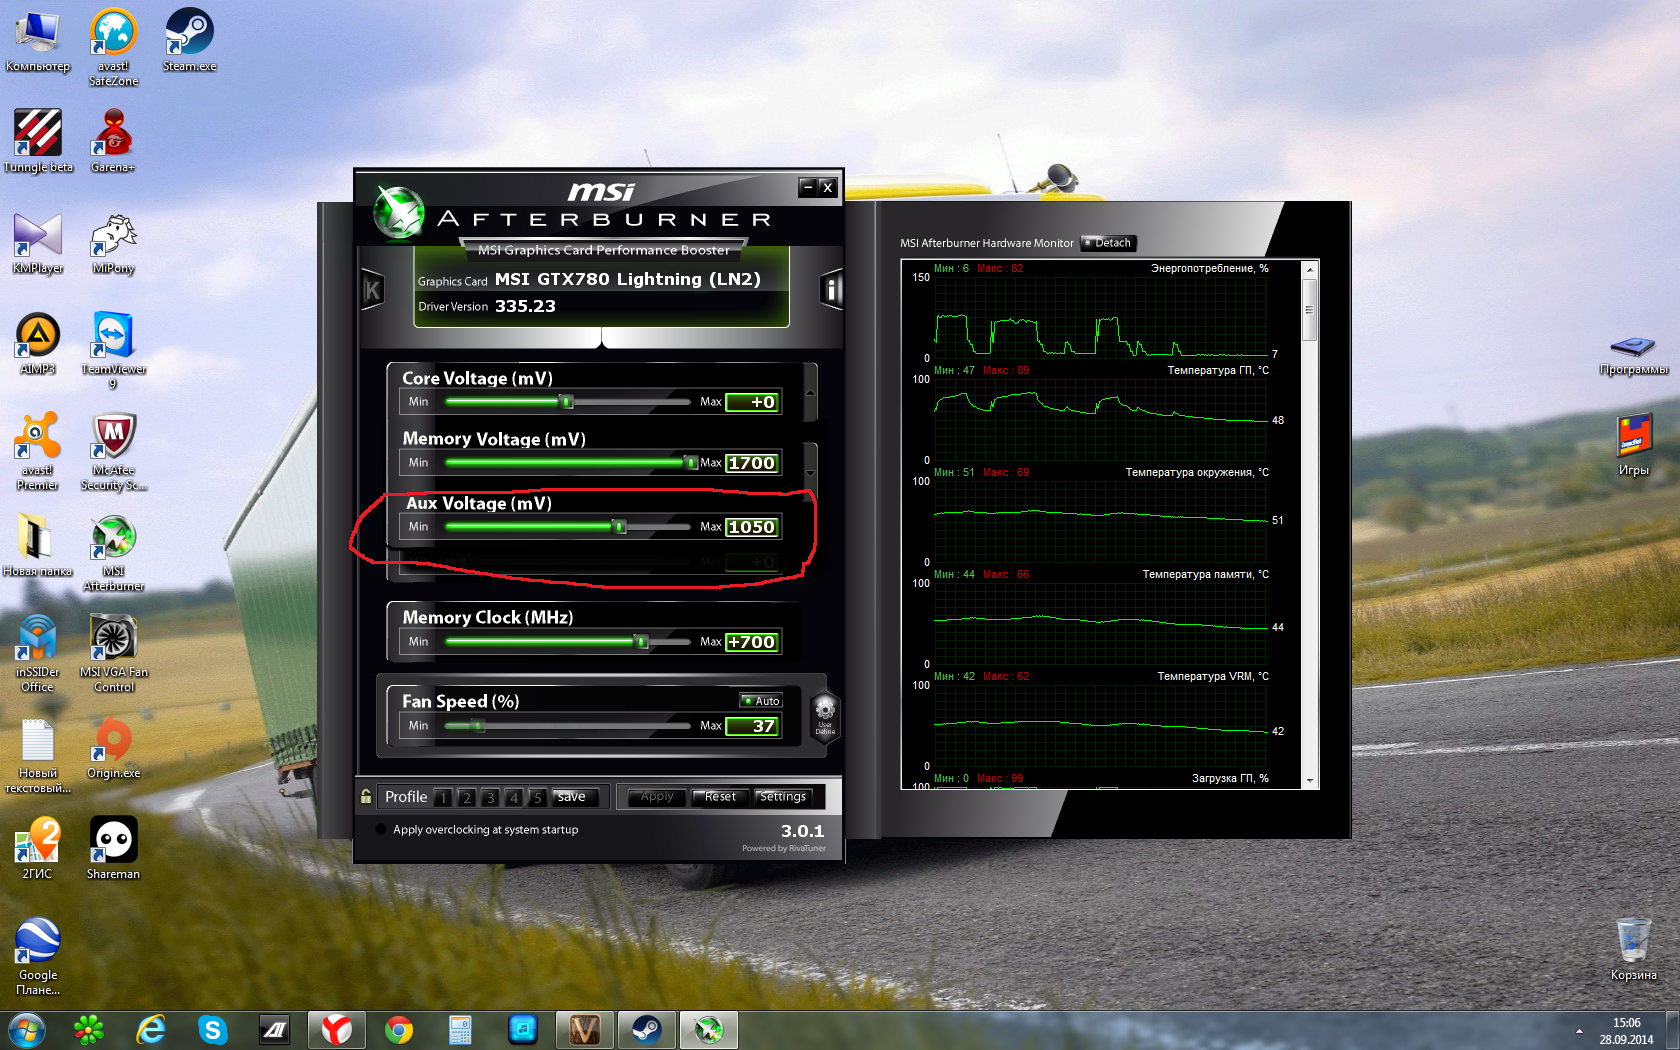Image resolution: width=1680 pixels, height=1050 pixels.
Task: Open Steam from the taskbar
Action: pos(647,1030)
